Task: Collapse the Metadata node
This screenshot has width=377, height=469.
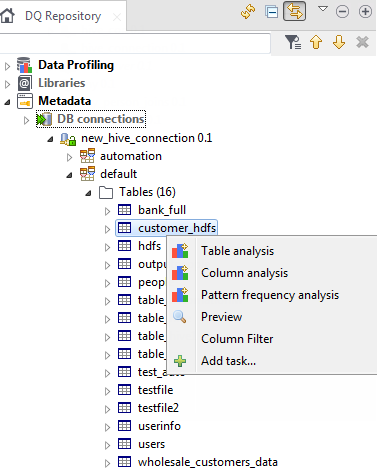Action: (7, 102)
